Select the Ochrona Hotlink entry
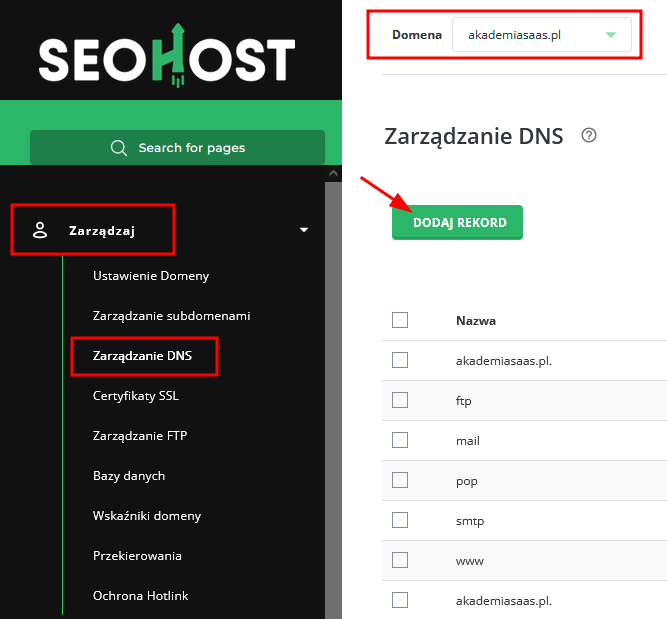This screenshot has width=667, height=619. coord(141,596)
